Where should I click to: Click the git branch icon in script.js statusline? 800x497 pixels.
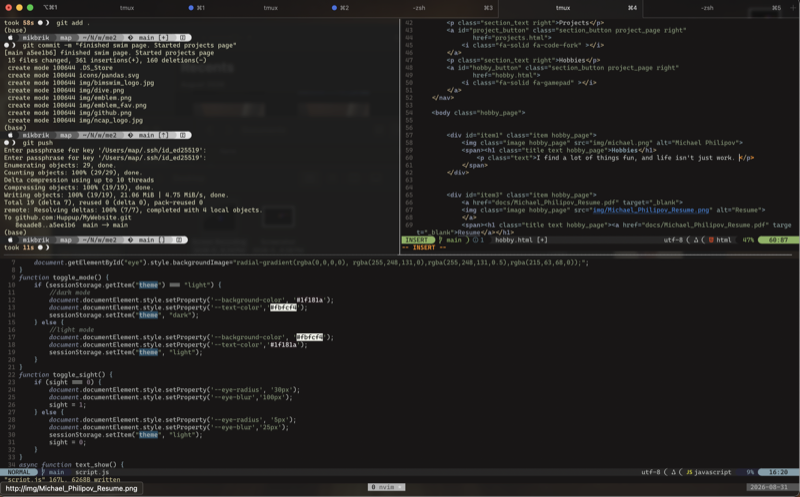pos(43,472)
